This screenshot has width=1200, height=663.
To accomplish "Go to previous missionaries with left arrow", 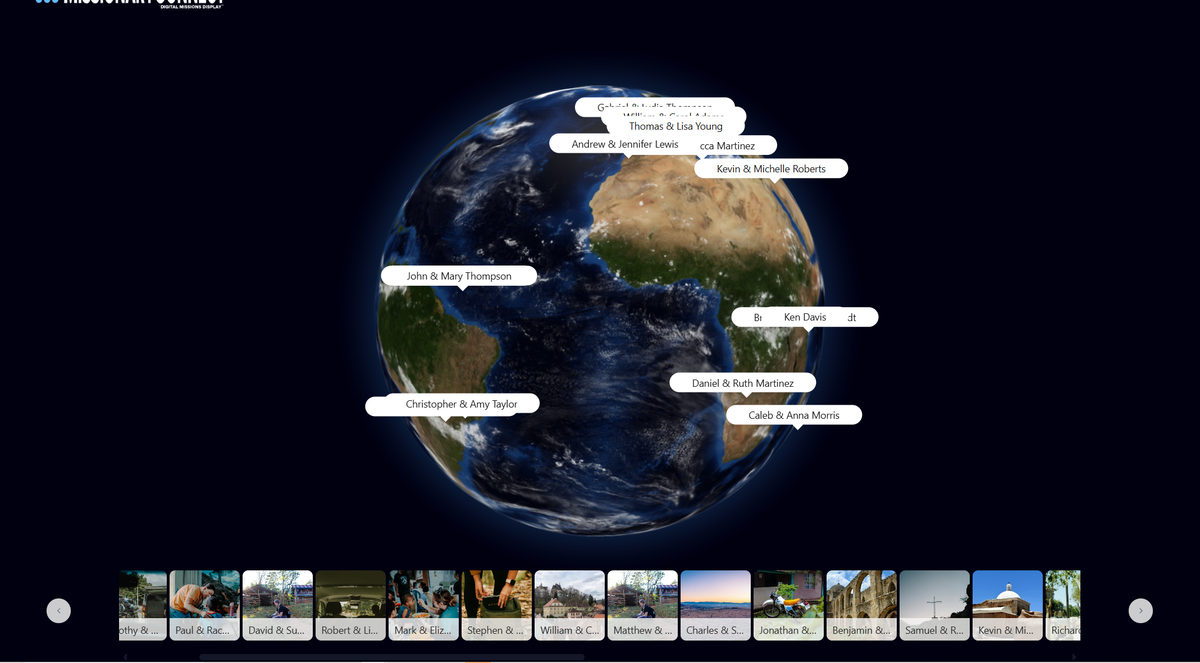I will click(x=59, y=610).
